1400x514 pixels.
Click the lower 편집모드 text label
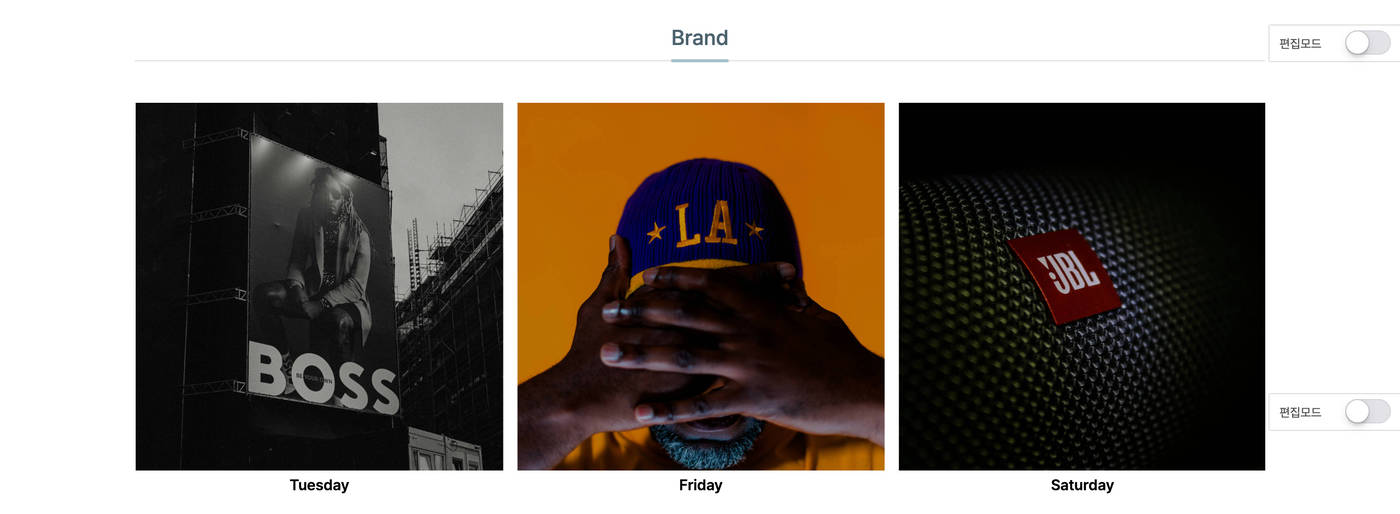point(1300,412)
